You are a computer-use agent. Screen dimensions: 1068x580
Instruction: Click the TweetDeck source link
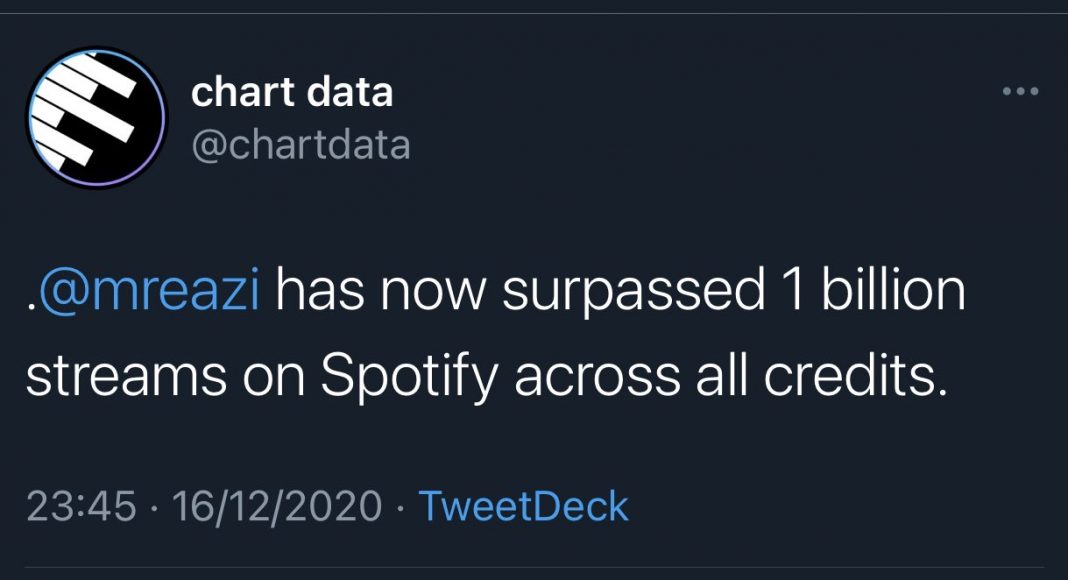522,506
